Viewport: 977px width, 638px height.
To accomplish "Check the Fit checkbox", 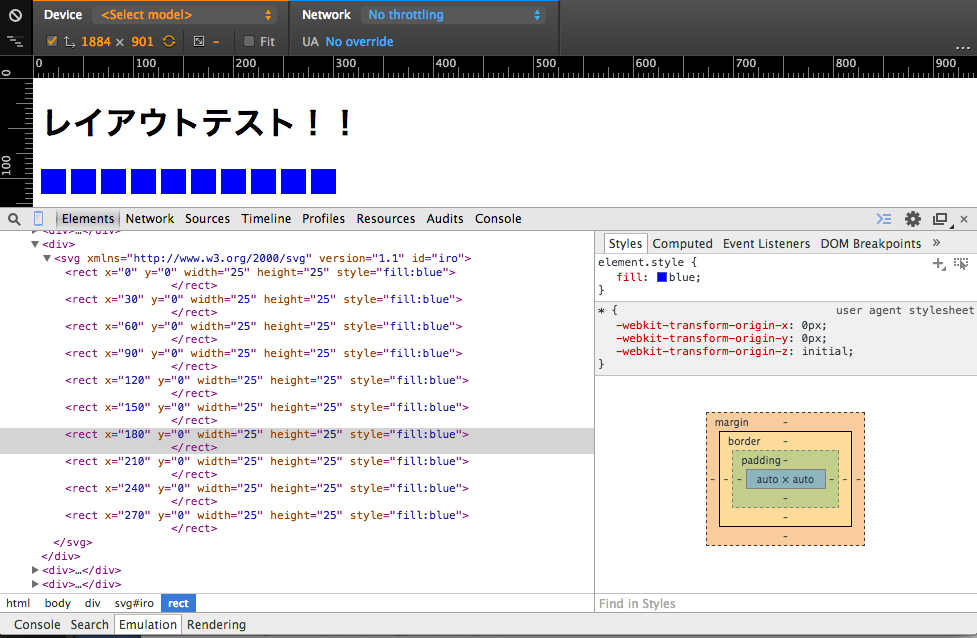I will (249, 41).
